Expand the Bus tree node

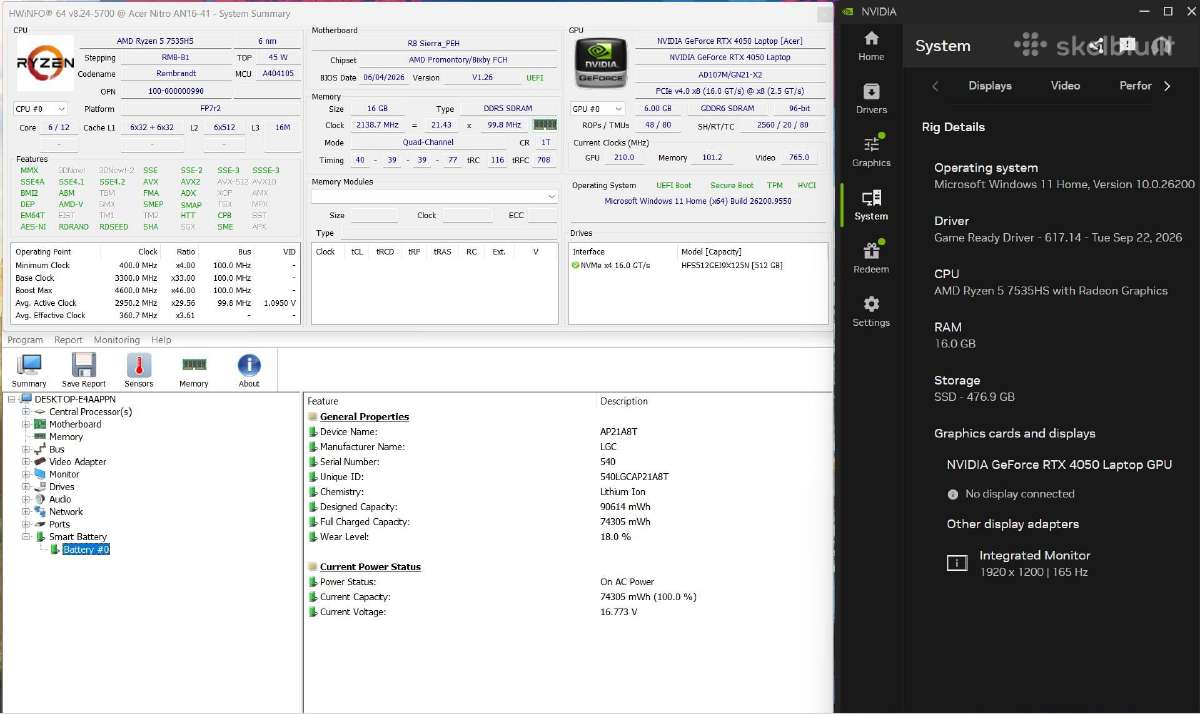point(26,449)
